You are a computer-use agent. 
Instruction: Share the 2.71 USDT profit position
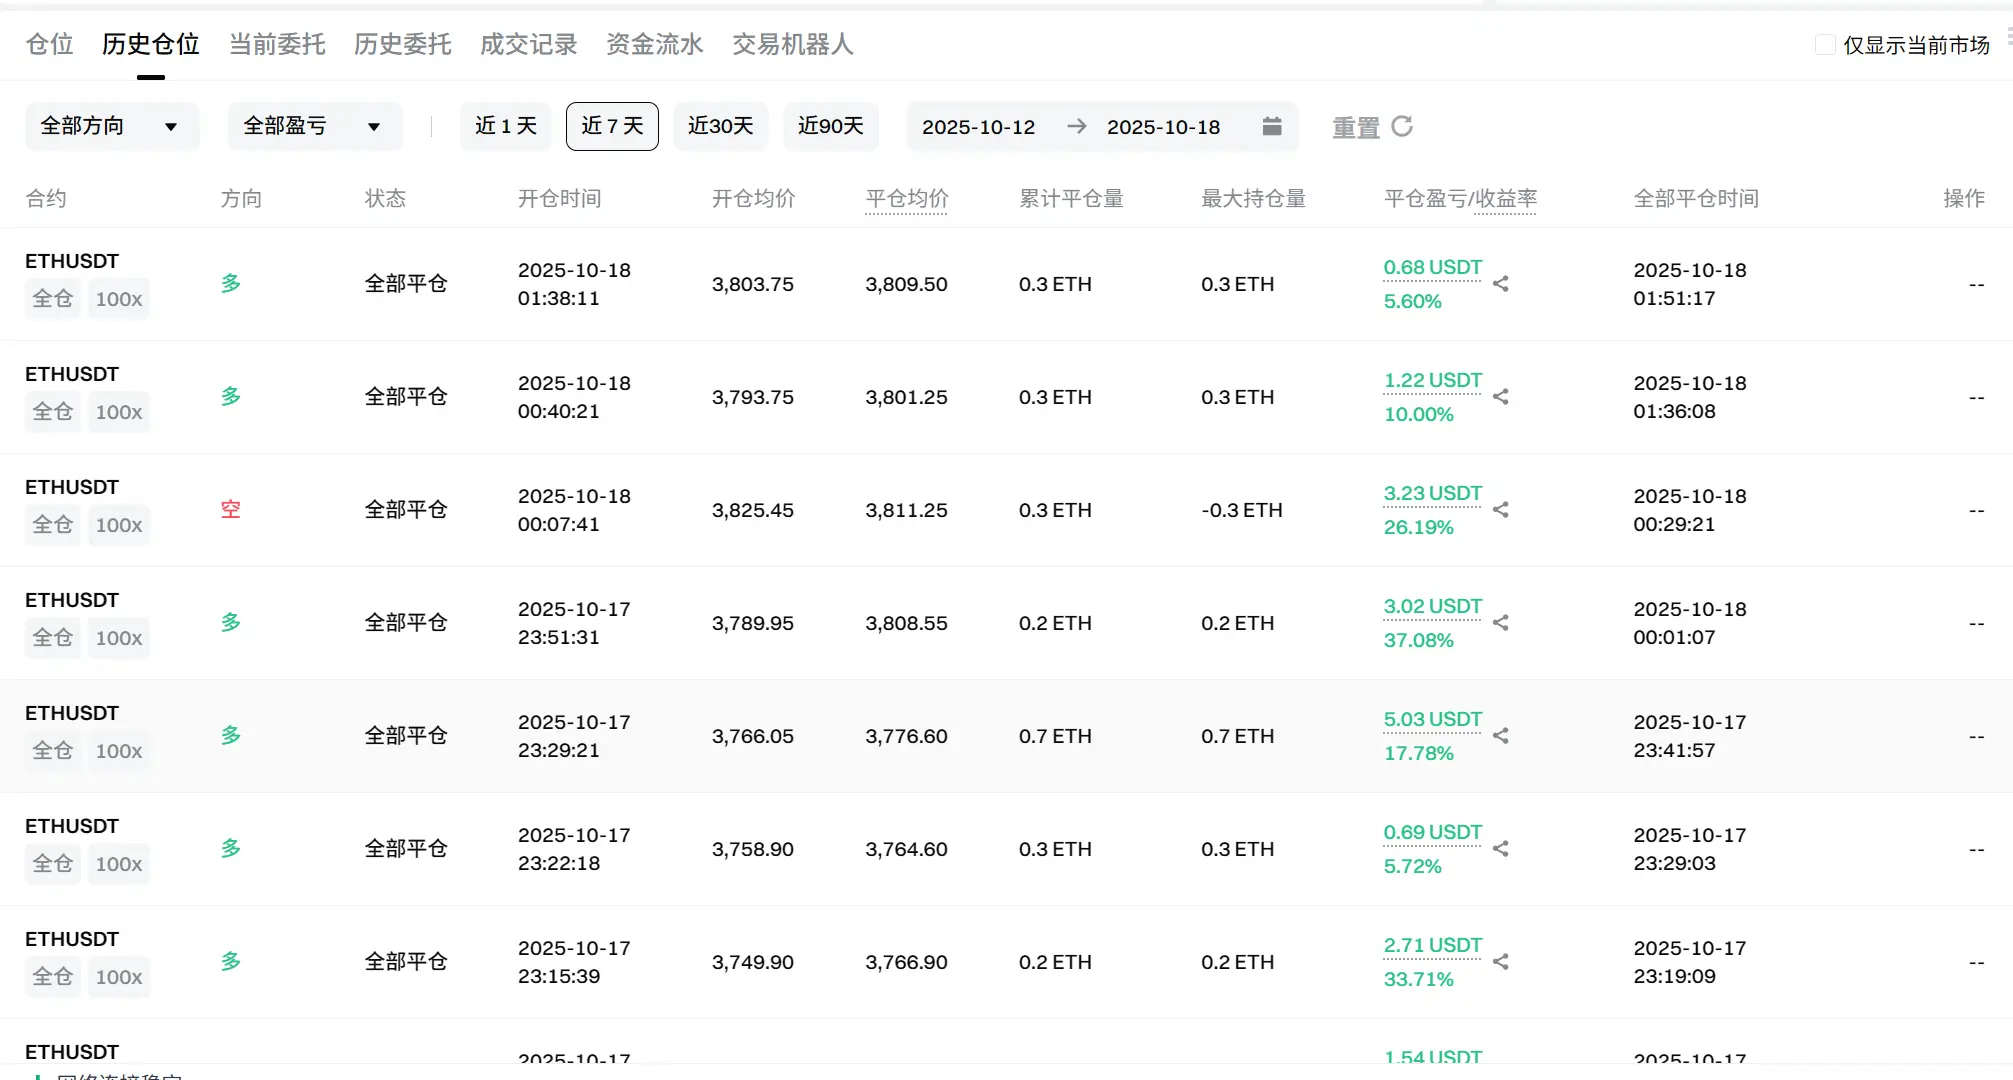click(x=1500, y=962)
